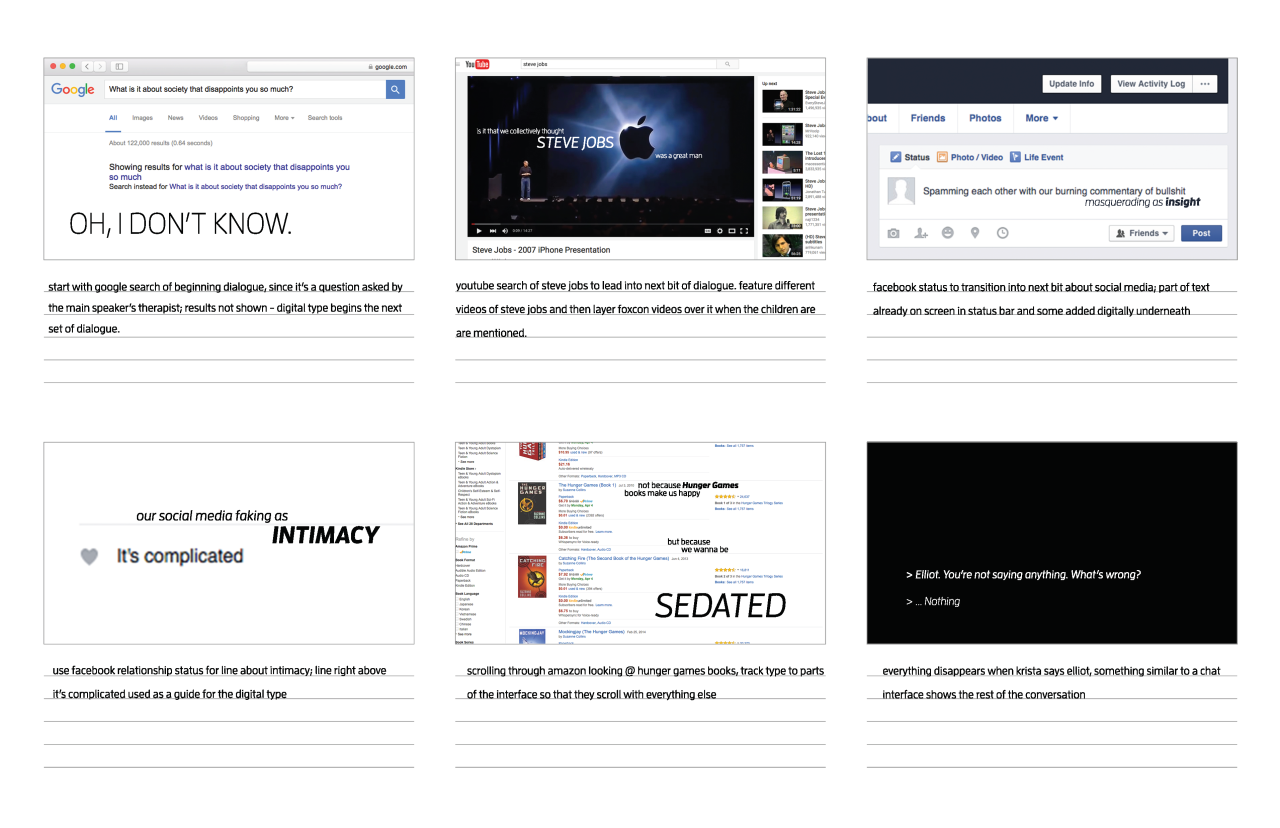Expand the Google More search filter
This screenshot has height=828, width=1280.
tap(284, 118)
